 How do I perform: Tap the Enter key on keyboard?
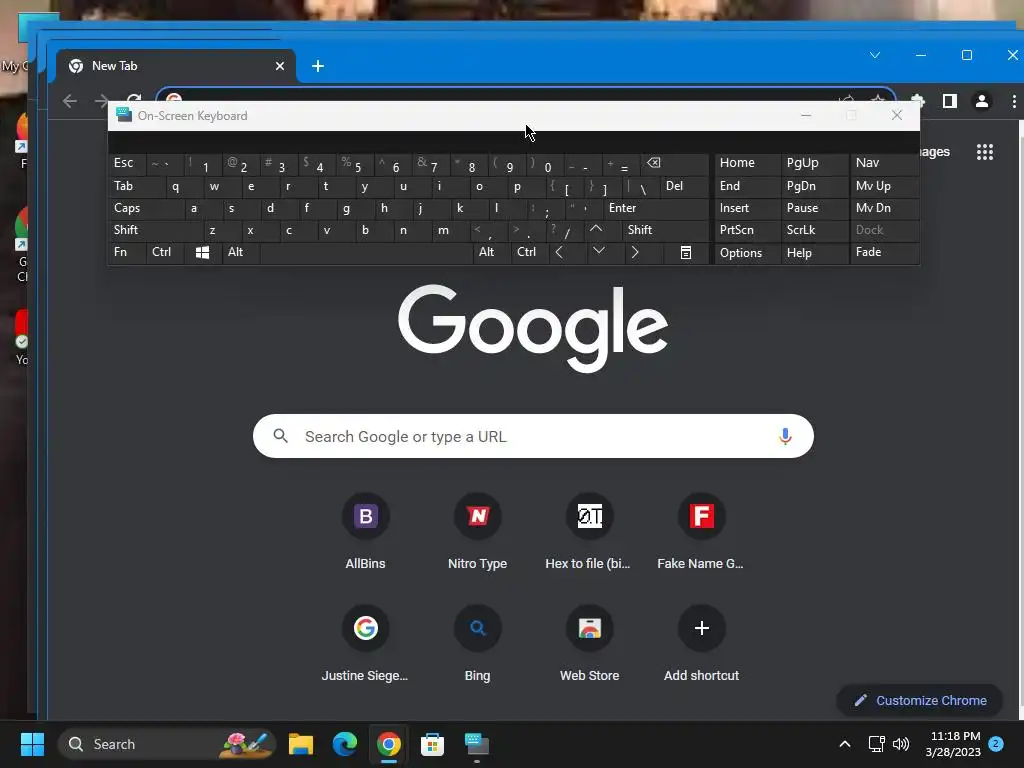pos(656,208)
